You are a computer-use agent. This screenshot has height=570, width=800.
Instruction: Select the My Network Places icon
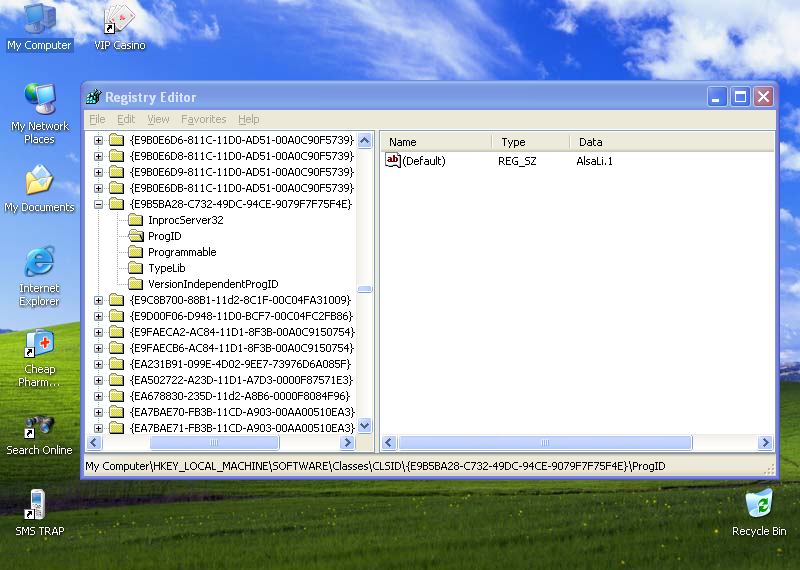(x=40, y=99)
